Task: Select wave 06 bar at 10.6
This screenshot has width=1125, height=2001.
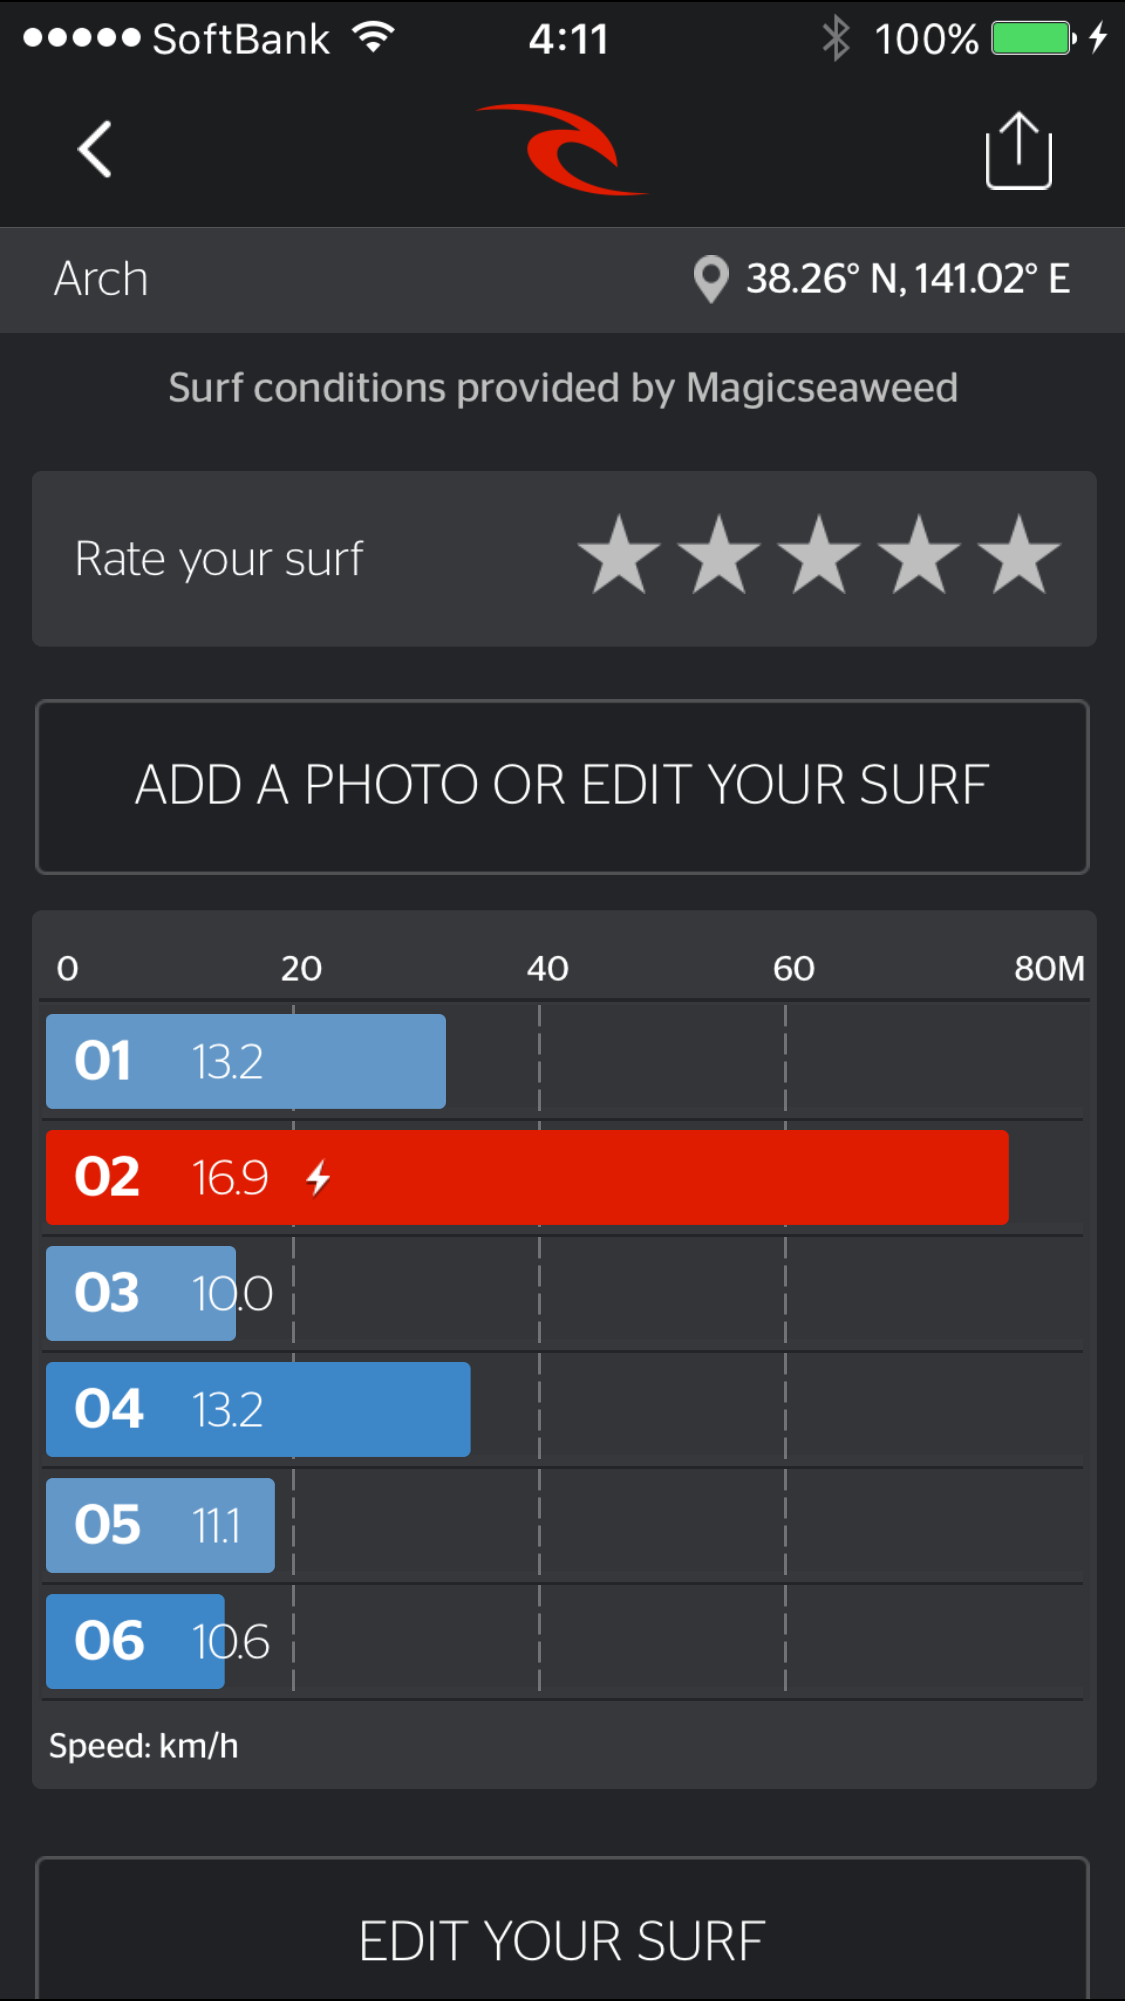Action: 135,1641
